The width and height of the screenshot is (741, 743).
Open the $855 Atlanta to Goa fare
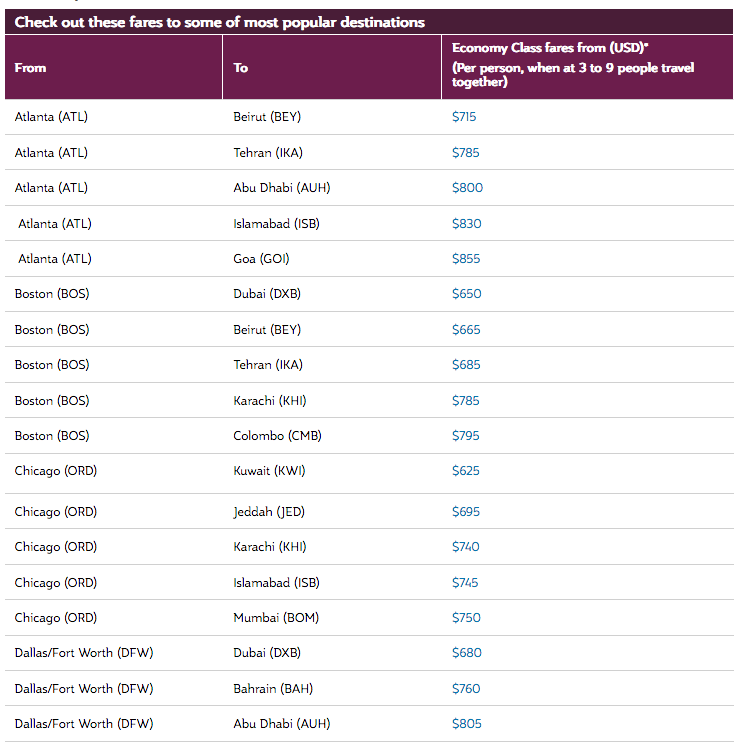point(466,259)
